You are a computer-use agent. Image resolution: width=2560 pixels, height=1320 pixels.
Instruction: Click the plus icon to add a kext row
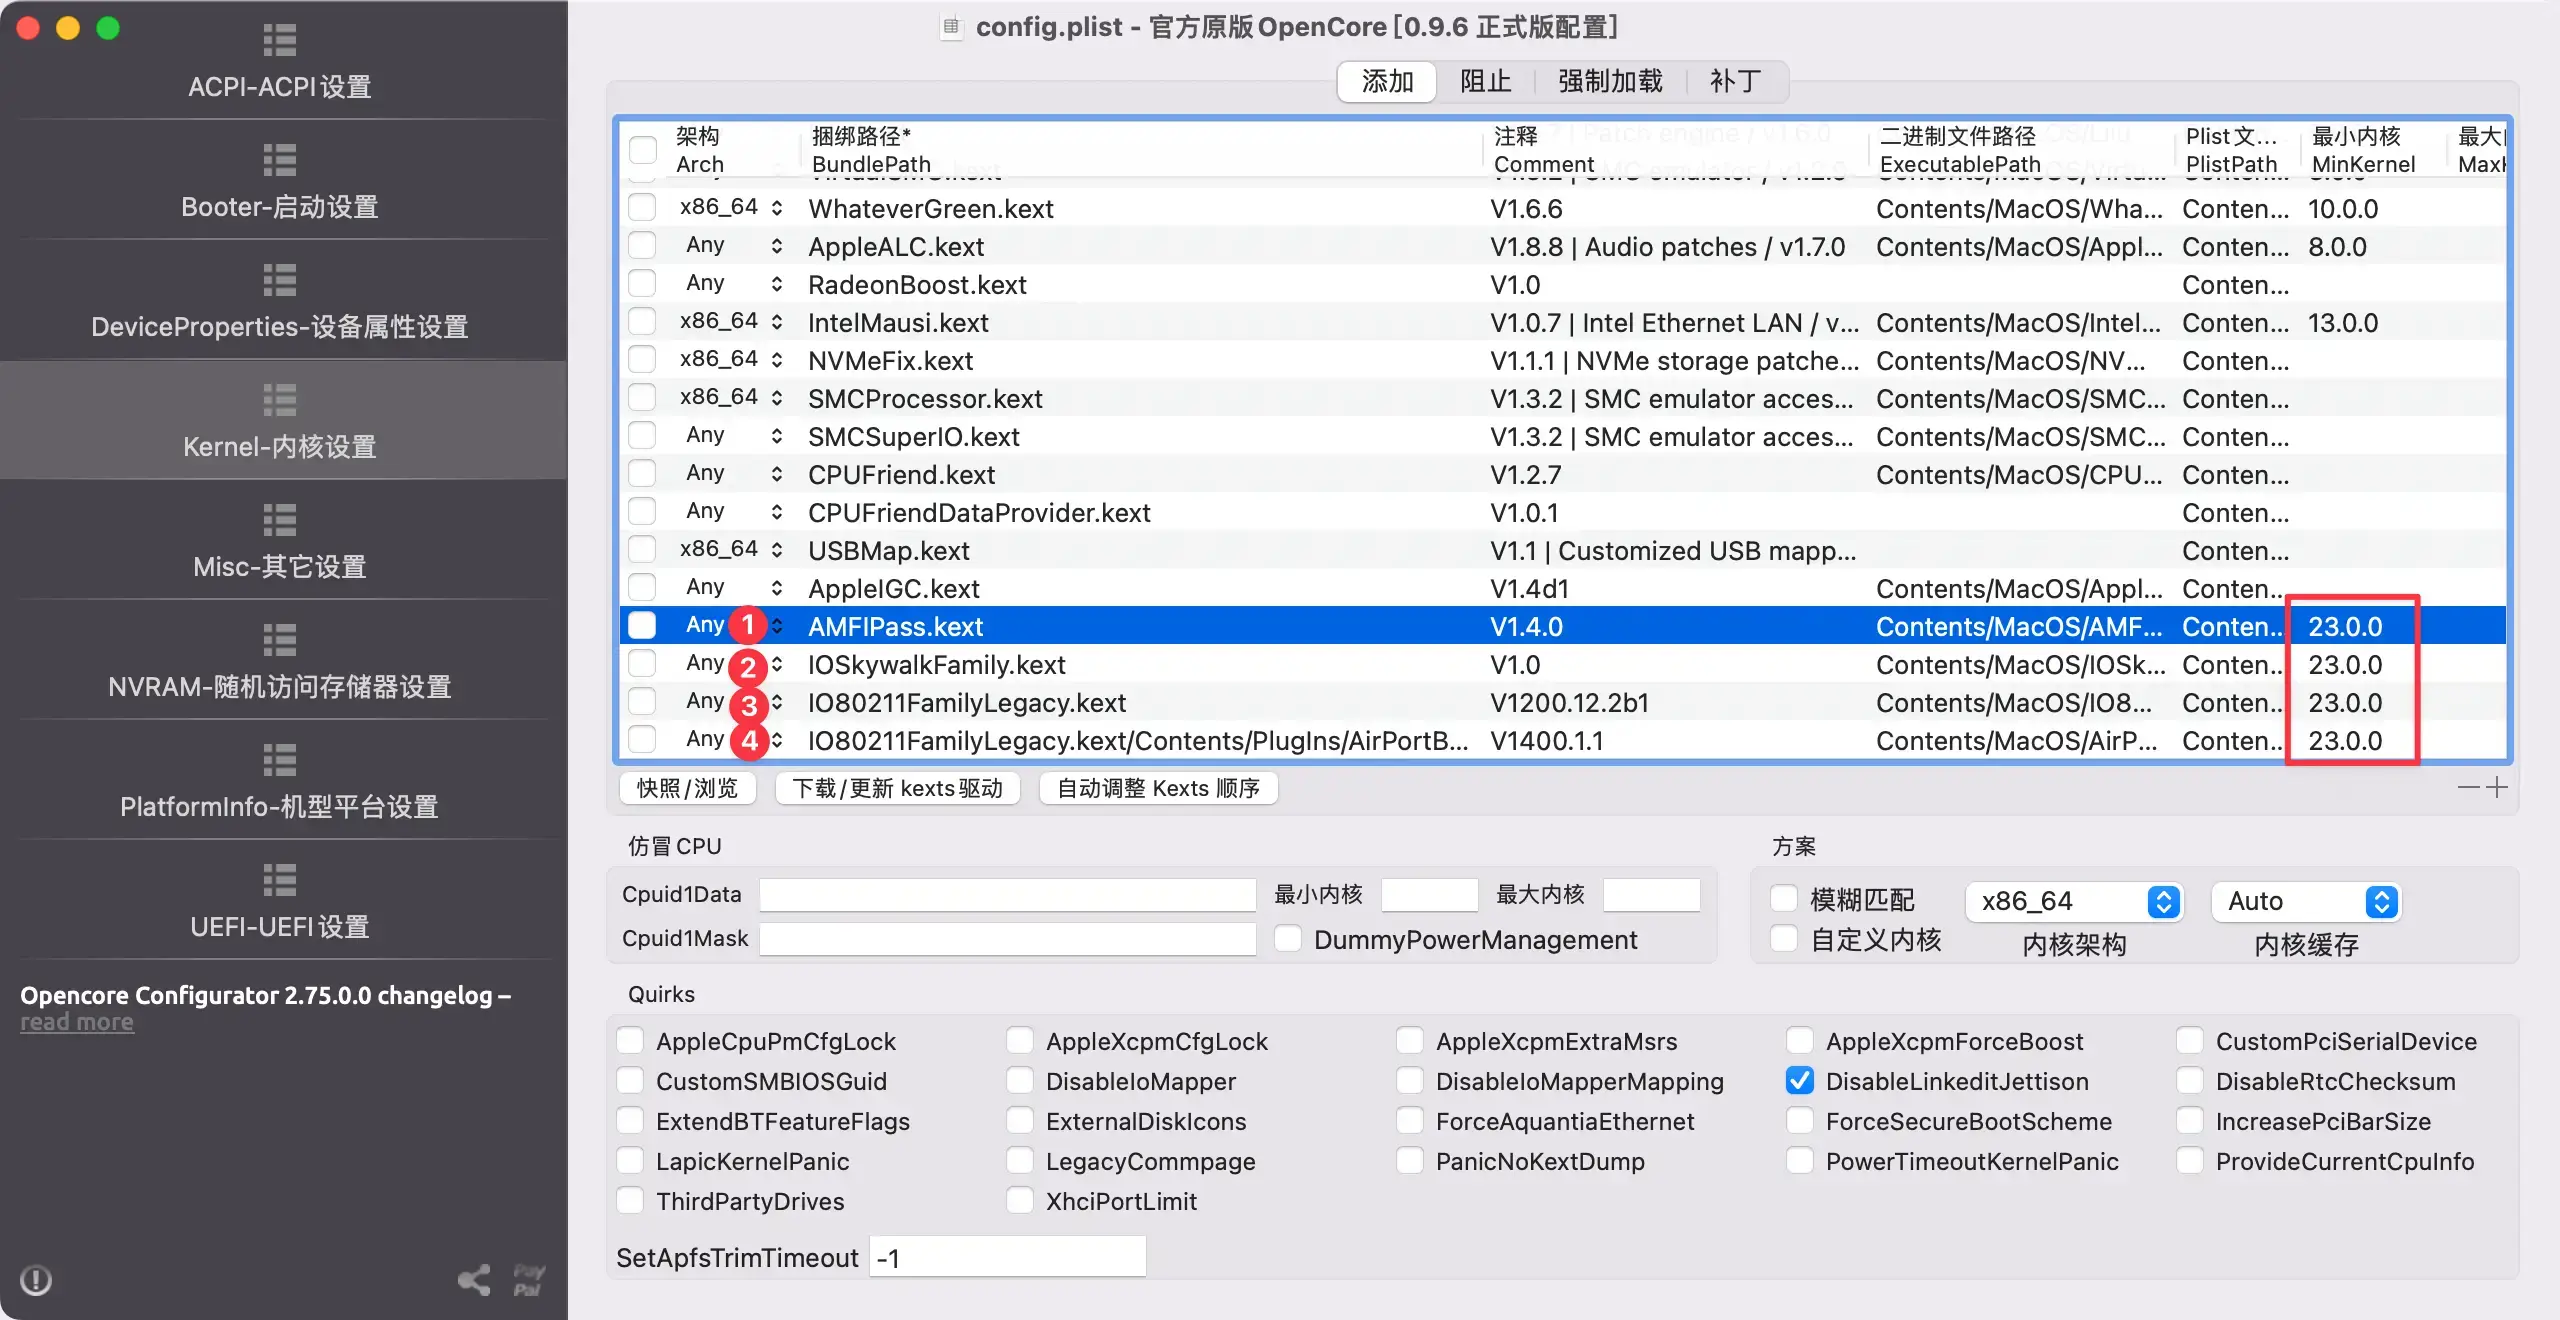click(2498, 788)
